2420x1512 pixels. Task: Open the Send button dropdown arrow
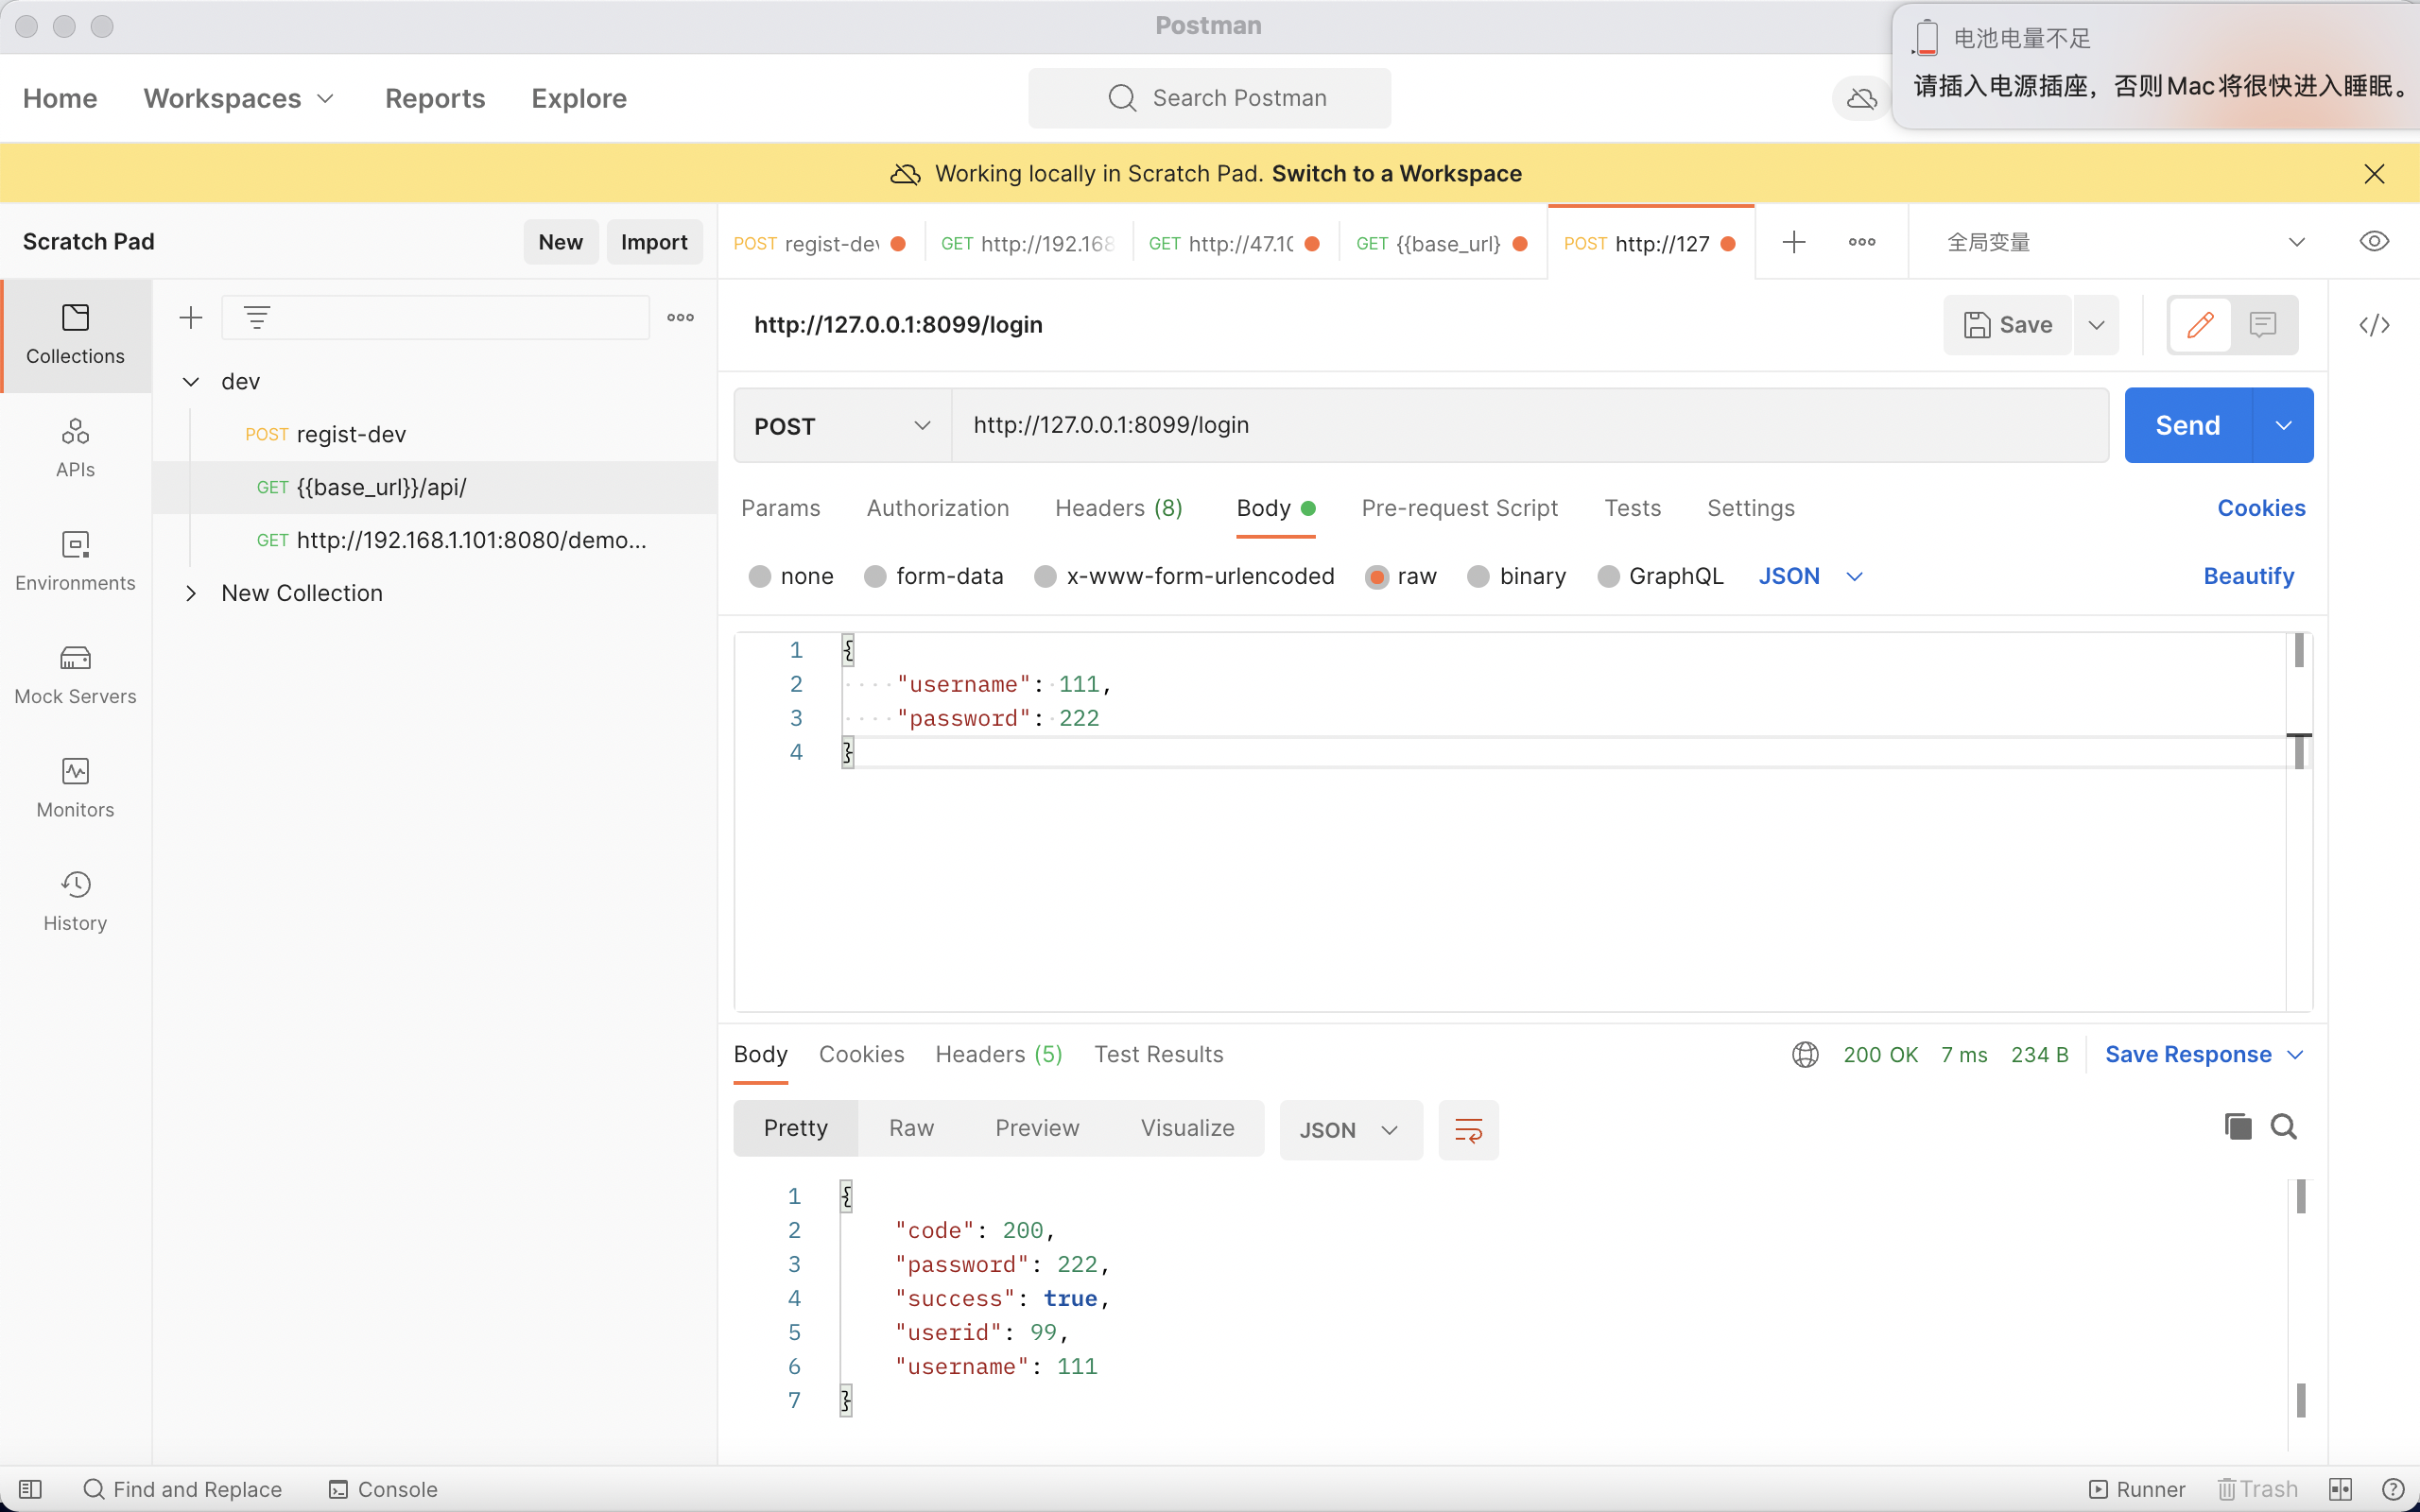click(x=2283, y=426)
